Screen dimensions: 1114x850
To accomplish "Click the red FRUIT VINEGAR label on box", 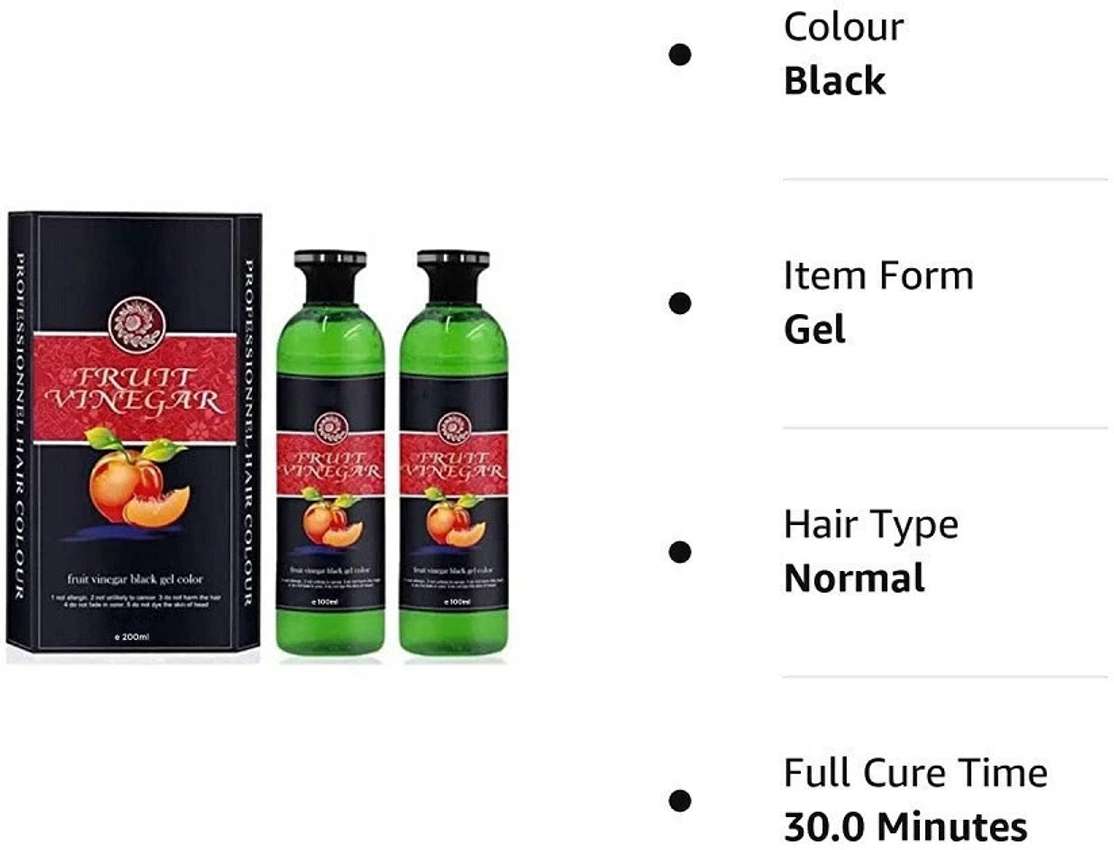I will (135, 388).
